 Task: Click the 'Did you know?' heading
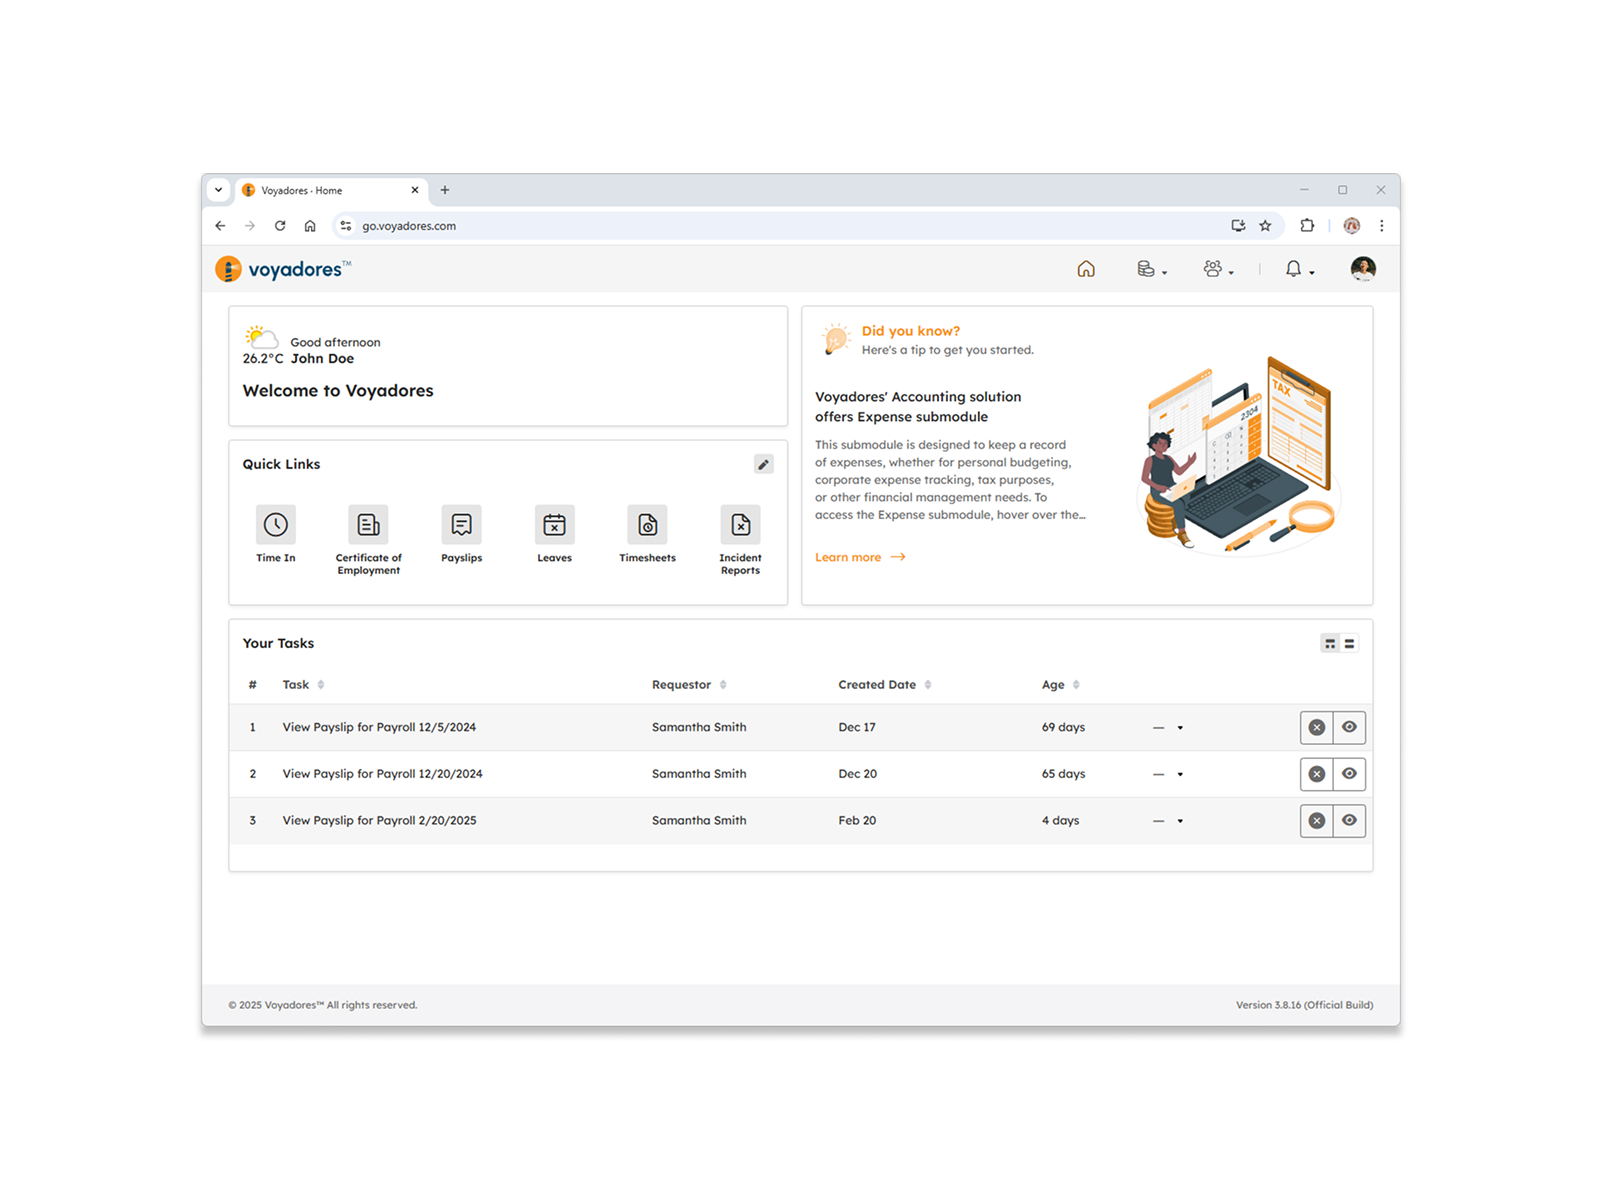tap(911, 331)
